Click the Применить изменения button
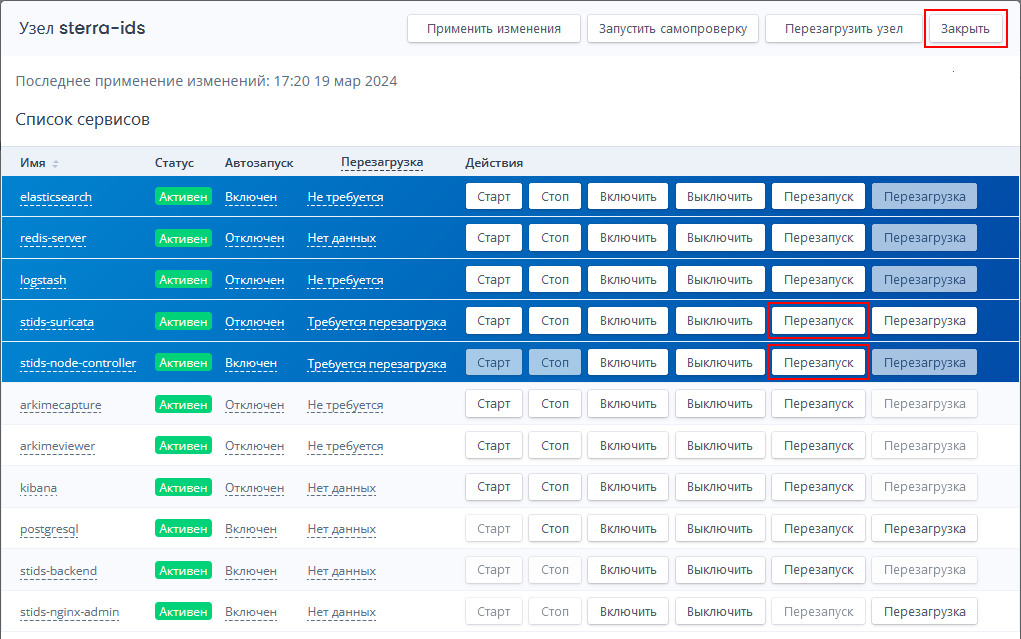This screenshot has width=1021, height=639. (494, 29)
